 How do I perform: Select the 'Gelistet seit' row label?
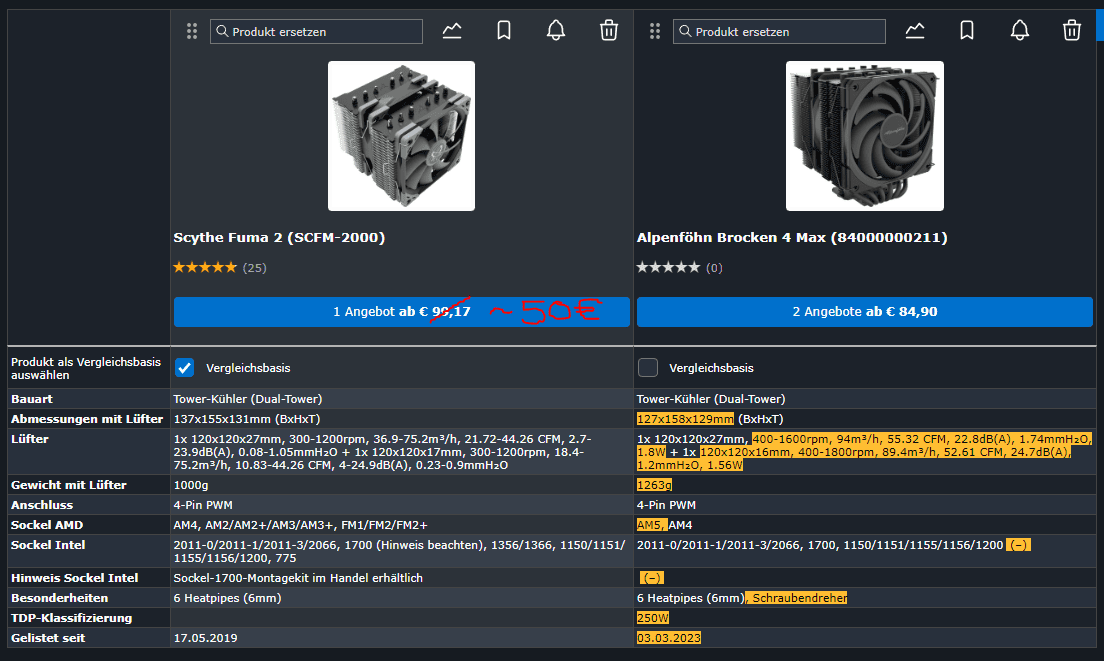click(x=48, y=638)
